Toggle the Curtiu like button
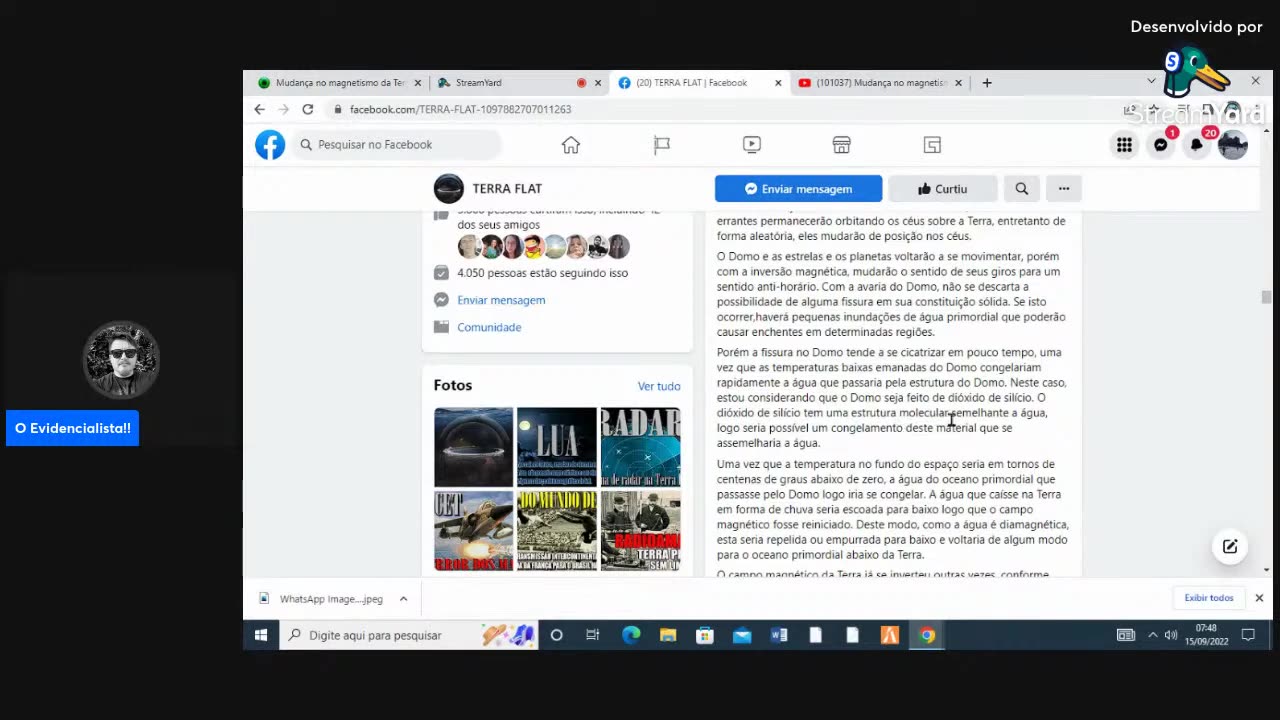The height and width of the screenshot is (720, 1280). pyautogui.click(x=942, y=188)
